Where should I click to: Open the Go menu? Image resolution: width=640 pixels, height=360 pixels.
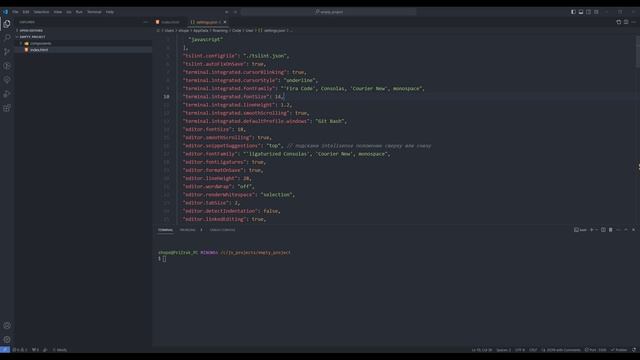(x=69, y=12)
